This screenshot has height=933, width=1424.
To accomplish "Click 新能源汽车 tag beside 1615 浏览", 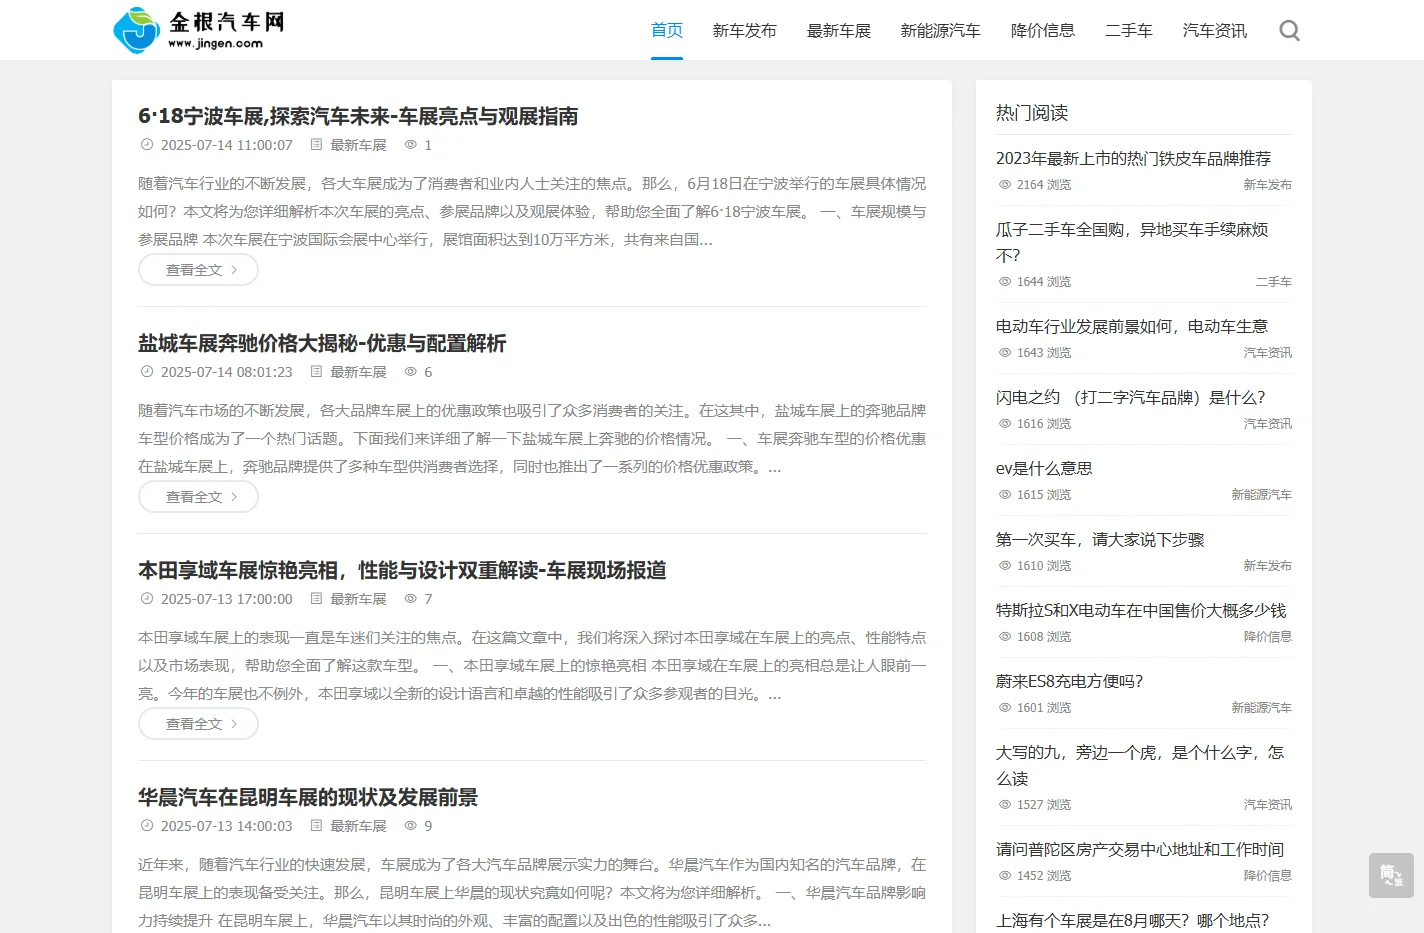I will [1261, 495].
